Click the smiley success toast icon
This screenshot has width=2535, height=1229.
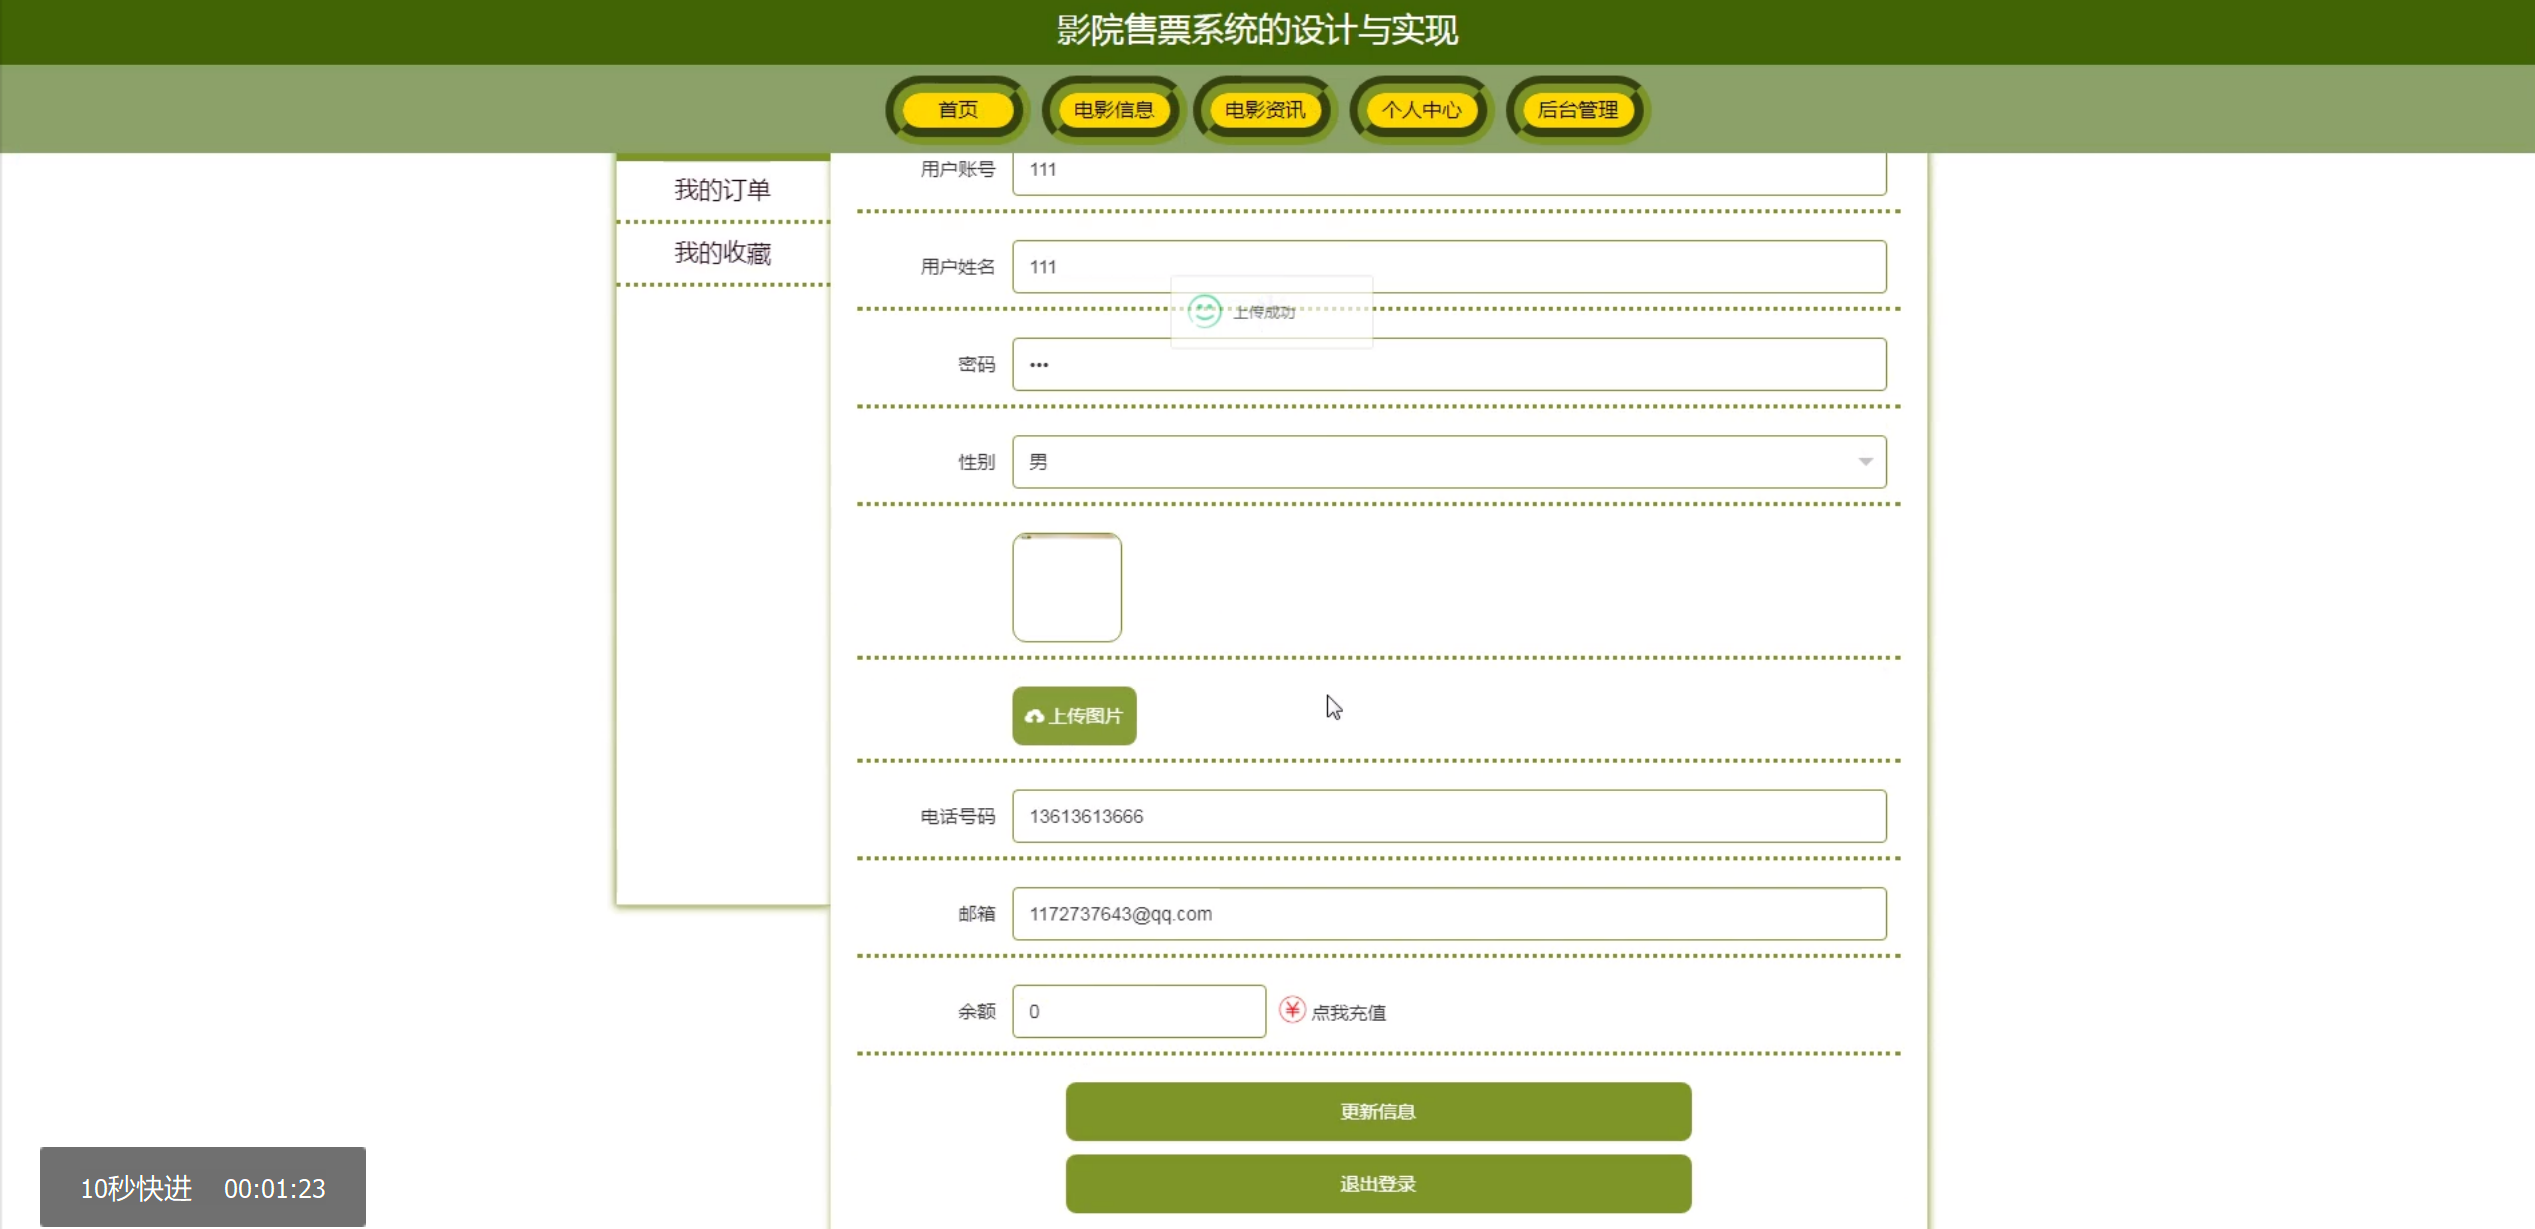click(1205, 311)
